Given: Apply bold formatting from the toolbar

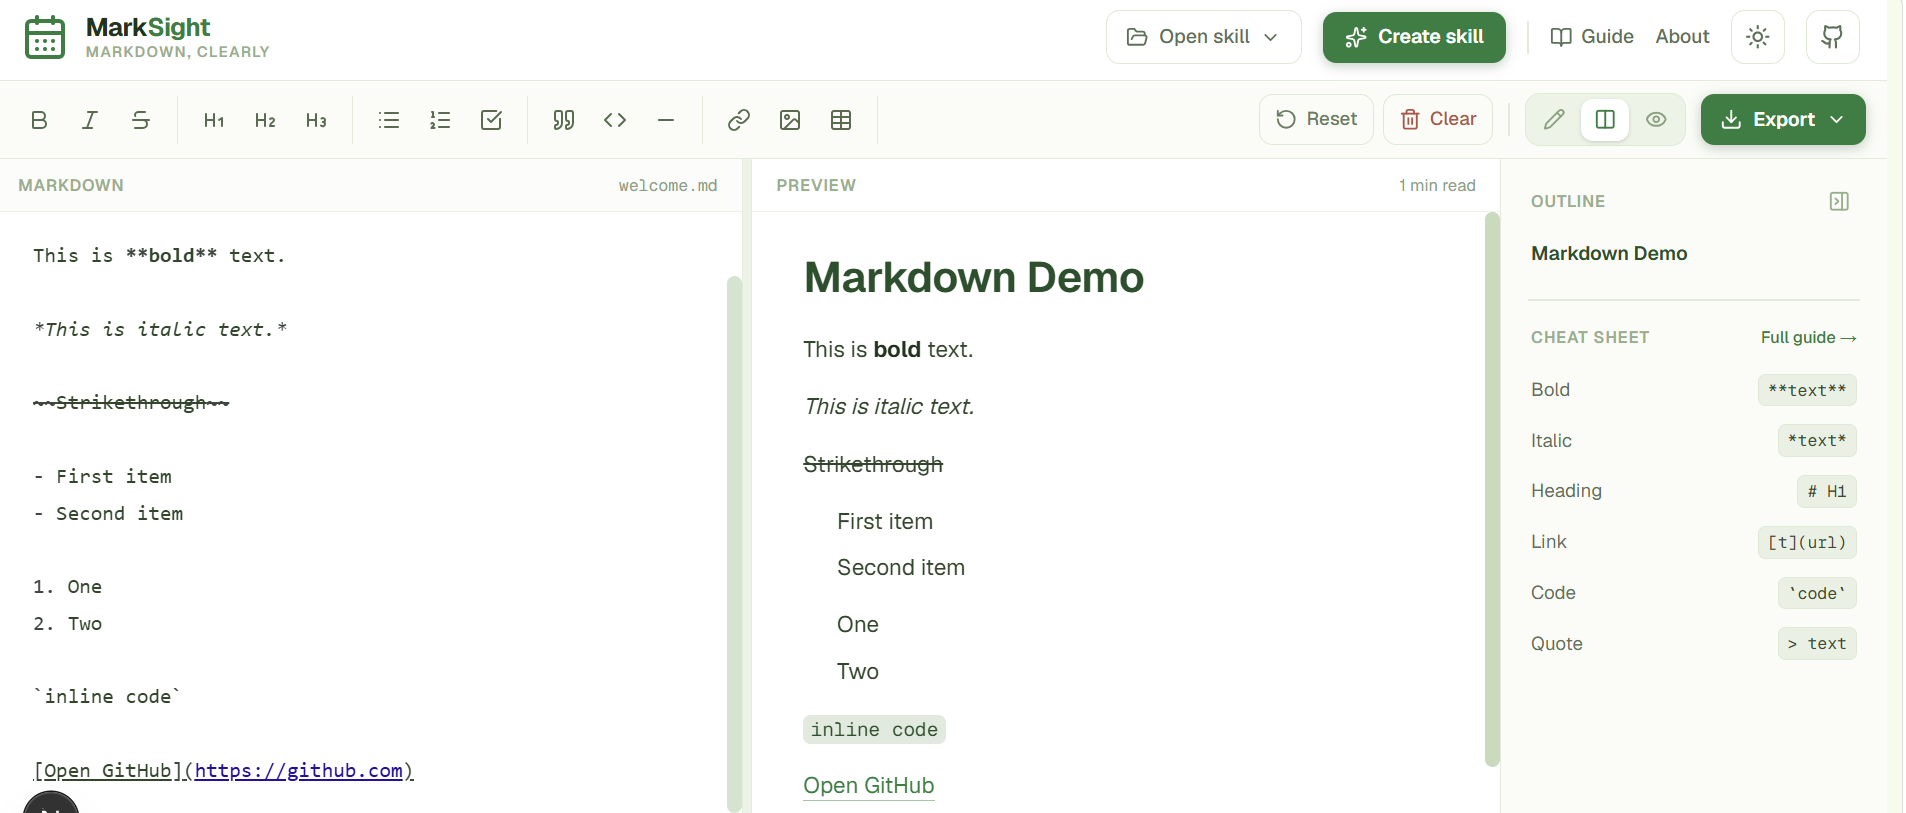Looking at the screenshot, I should click(x=39, y=120).
